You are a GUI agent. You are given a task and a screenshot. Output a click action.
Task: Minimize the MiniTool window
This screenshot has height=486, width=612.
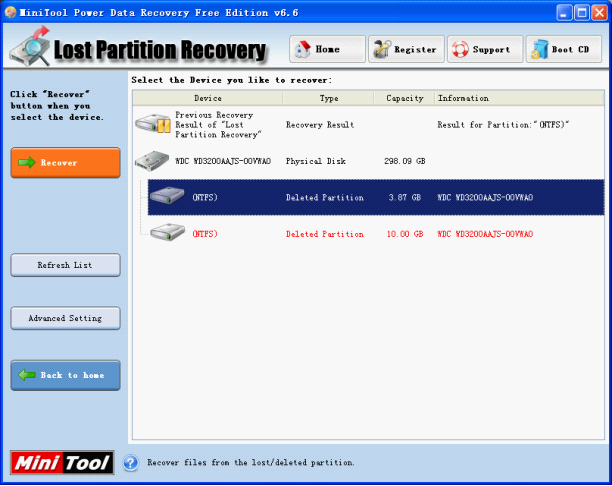tap(564, 12)
